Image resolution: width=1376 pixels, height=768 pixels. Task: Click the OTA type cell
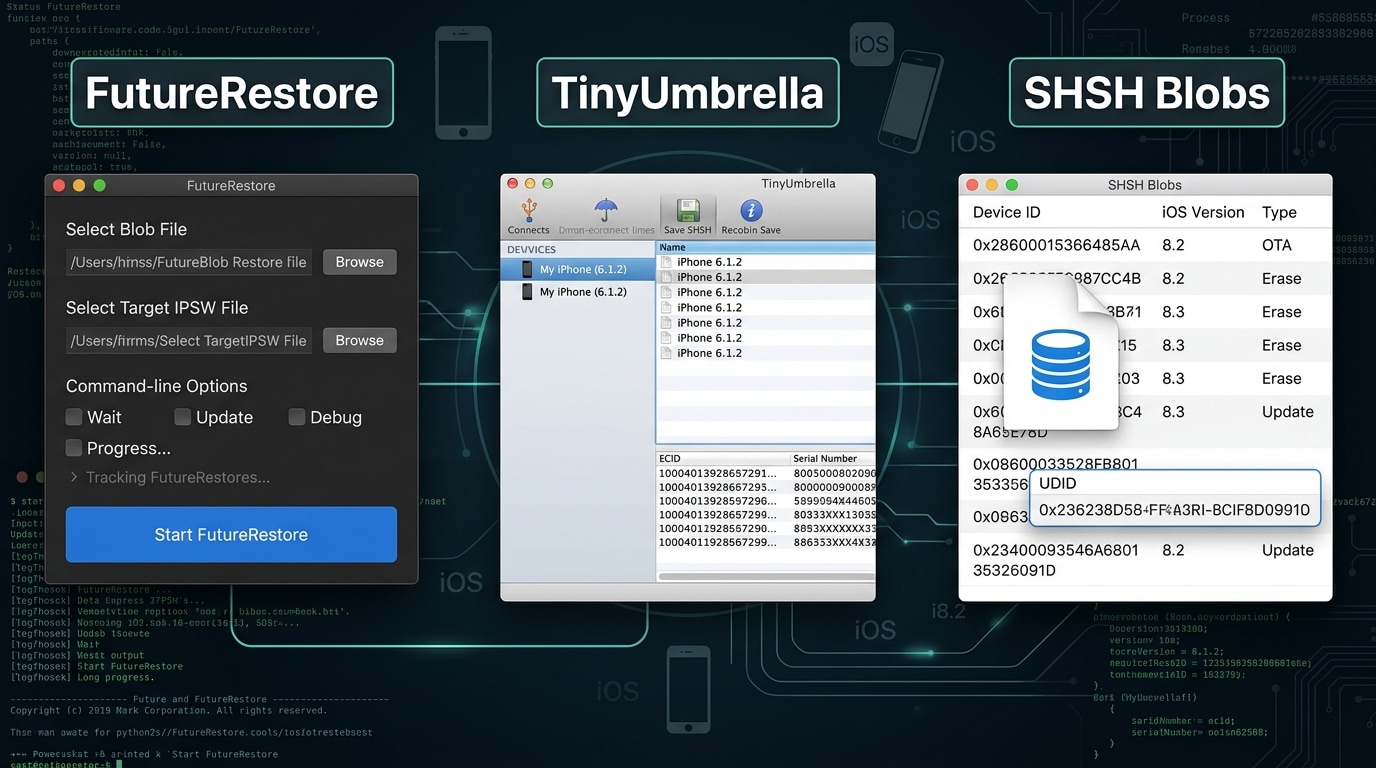pos(1277,245)
